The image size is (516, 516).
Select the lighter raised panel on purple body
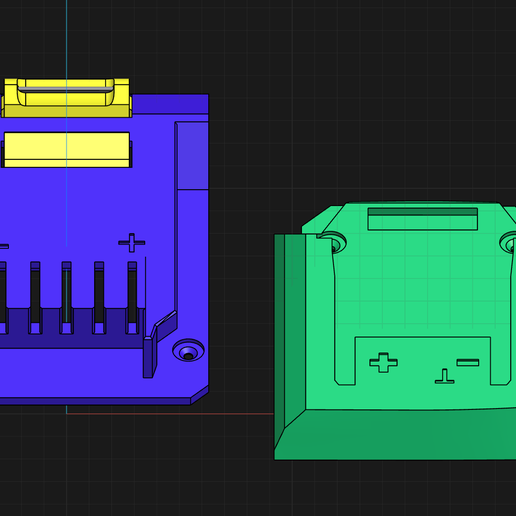[193, 156]
